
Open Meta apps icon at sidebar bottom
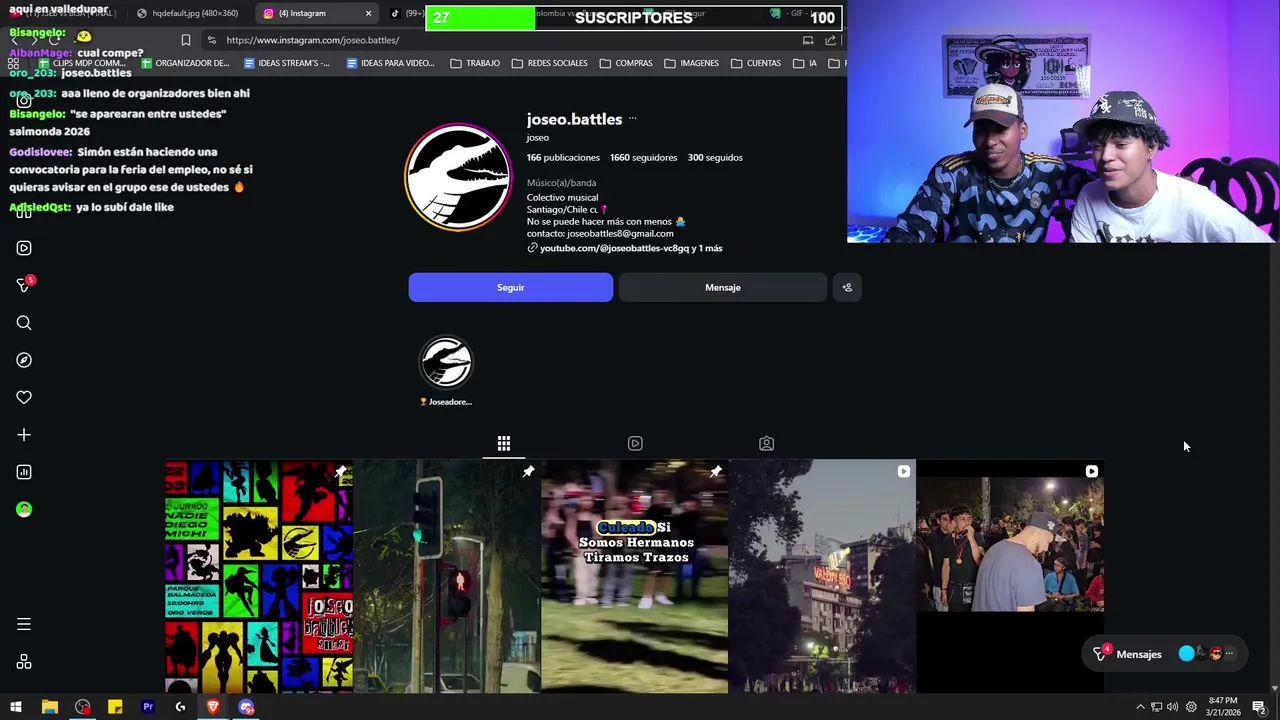point(24,662)
